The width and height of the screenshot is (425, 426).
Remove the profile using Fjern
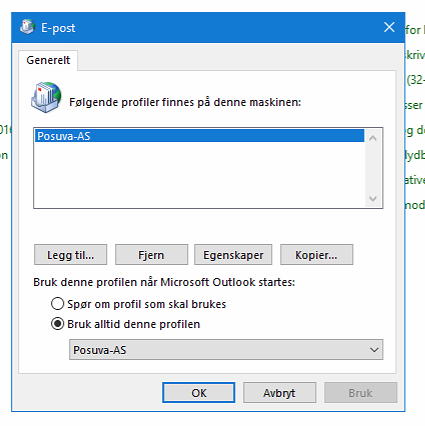(151, 255)
